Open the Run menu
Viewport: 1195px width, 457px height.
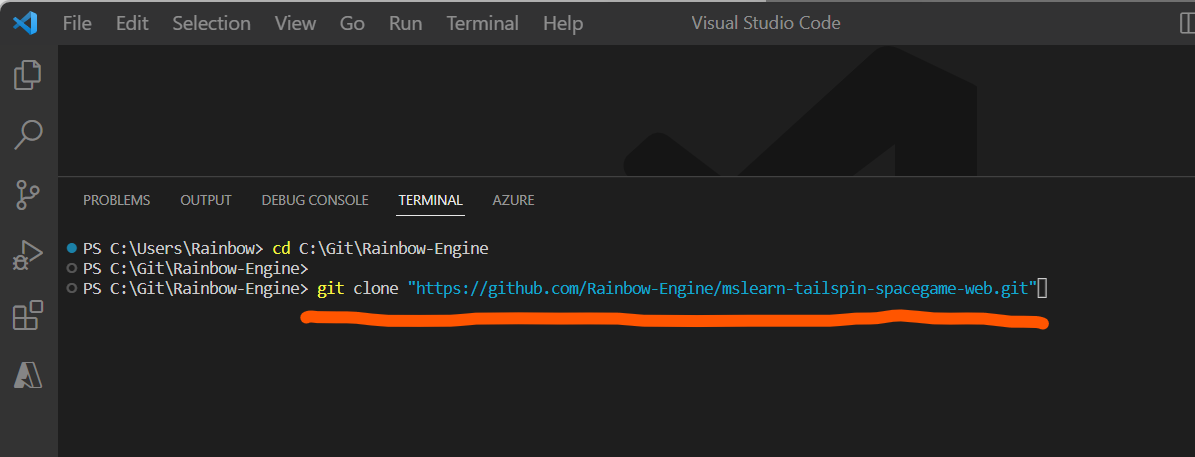(x=405, y=24)
